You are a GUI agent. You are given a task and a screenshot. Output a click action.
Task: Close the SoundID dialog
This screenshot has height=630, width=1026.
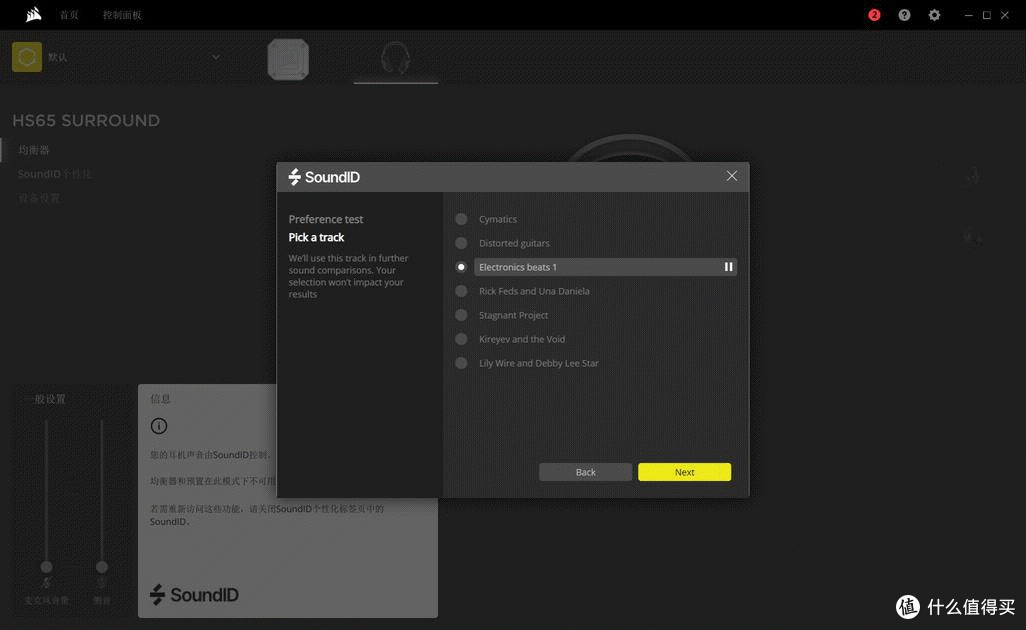(x=732, y=176)
